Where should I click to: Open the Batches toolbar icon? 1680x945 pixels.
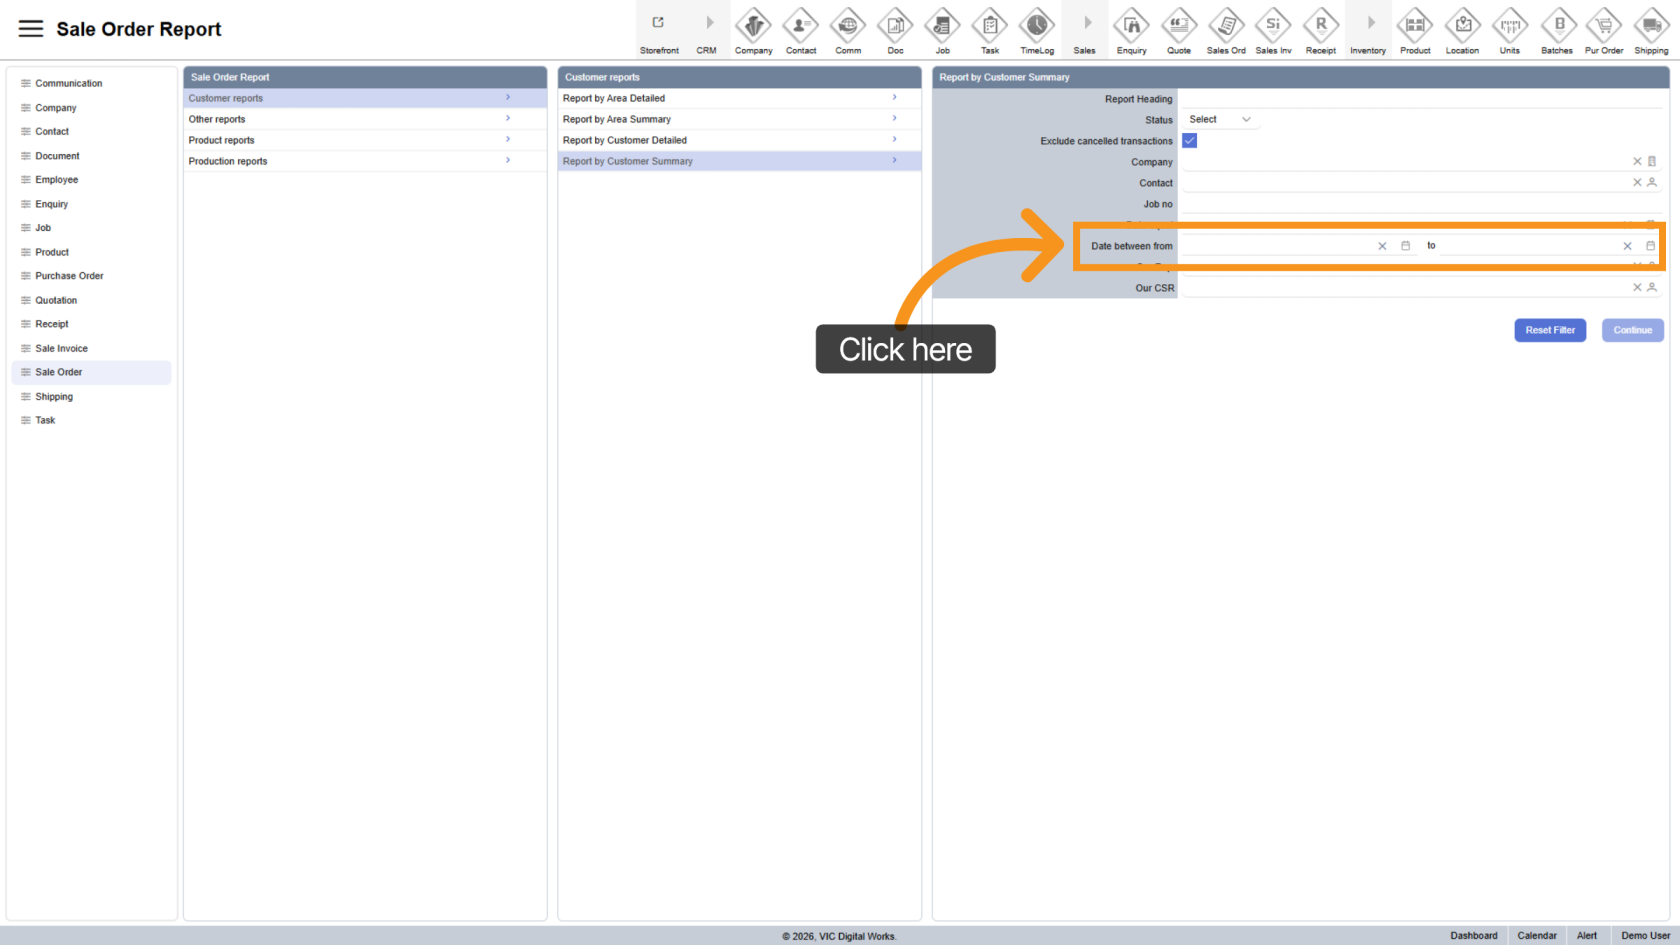pyautogui.click(x=1557, y=25)
